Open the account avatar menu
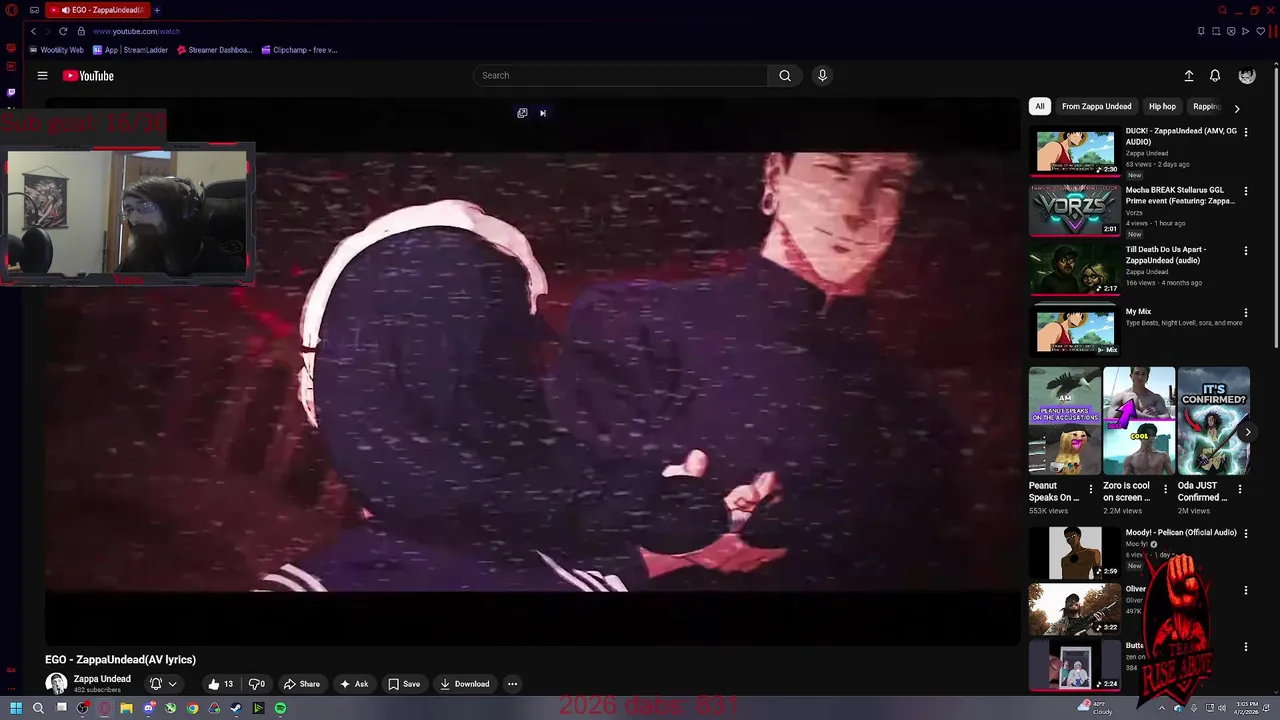The height and width of the screenshot is (720, 1280). click(x=1247, y=76)
